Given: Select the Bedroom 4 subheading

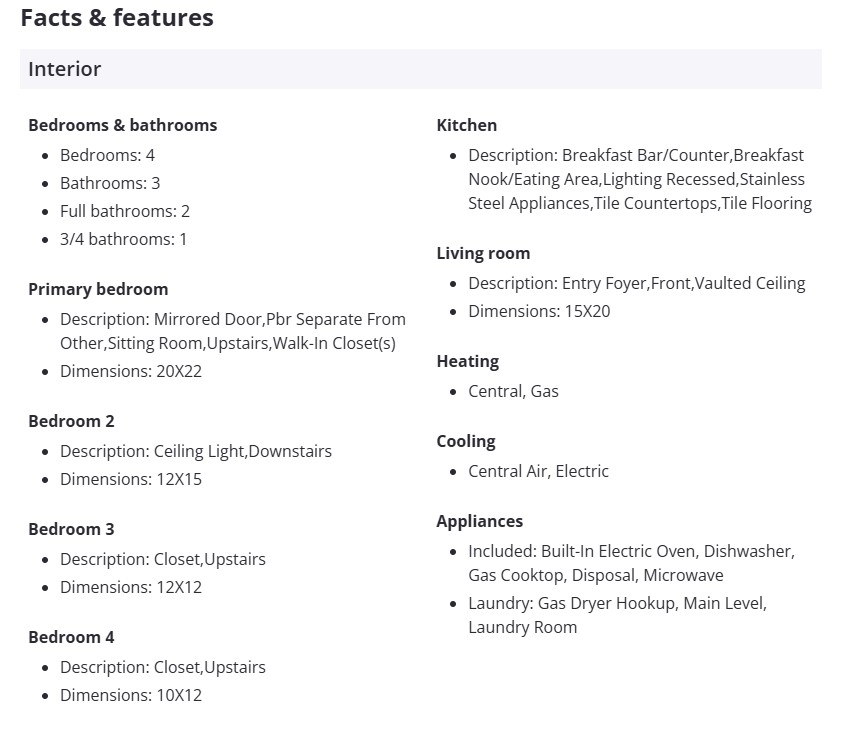Looking at the screenshot, I should (x=71, y=637).
